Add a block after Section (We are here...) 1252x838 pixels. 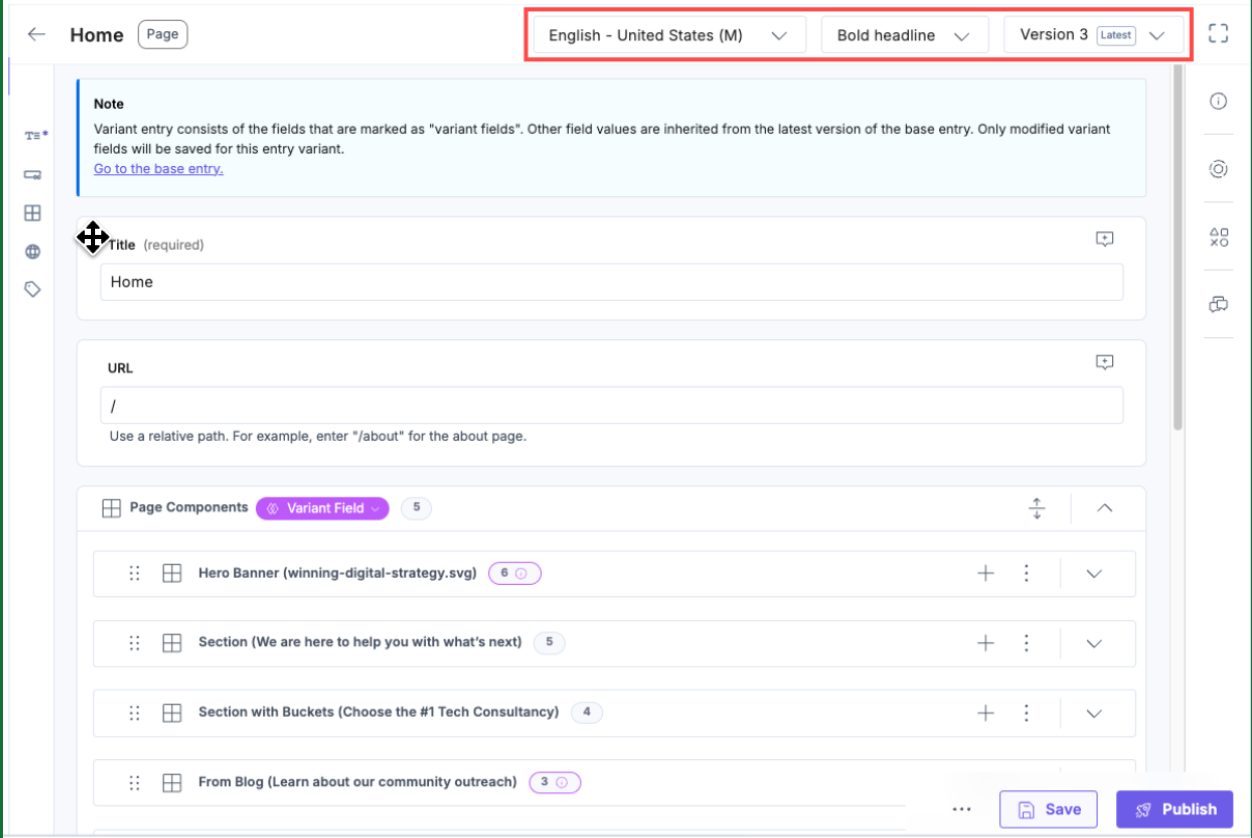(986, 643)
